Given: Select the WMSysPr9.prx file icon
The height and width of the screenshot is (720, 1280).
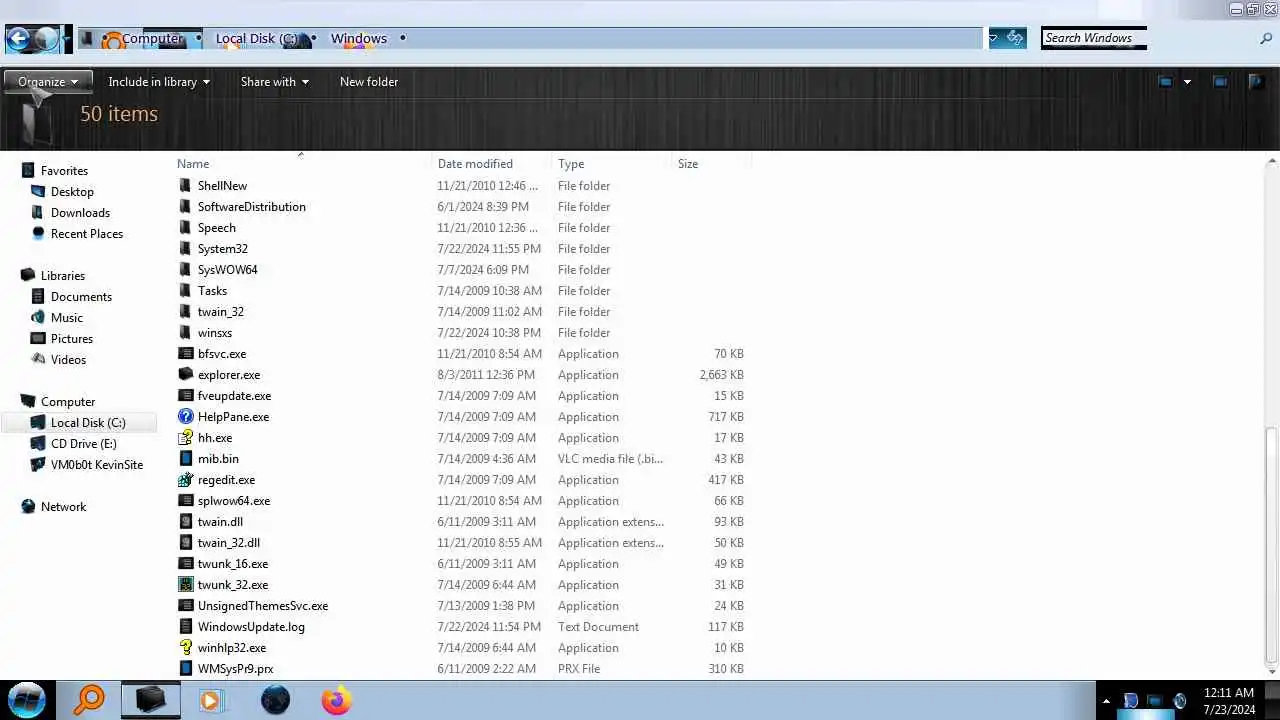Looking at the screenshot, I should [x=185, y=669].
